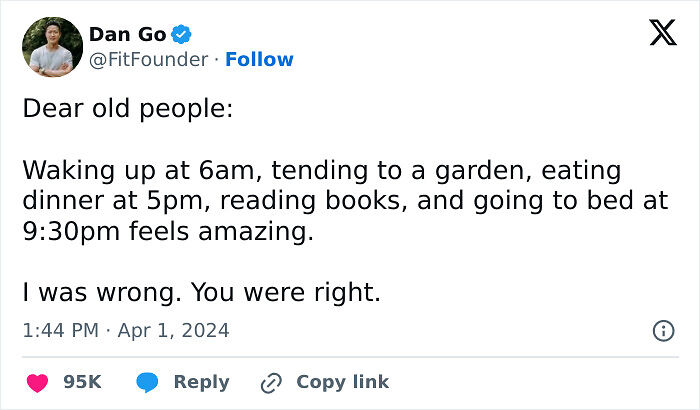Open Dan Go's profile photo
The width and height of the screenshot is (700, 410).
[51, 47]
